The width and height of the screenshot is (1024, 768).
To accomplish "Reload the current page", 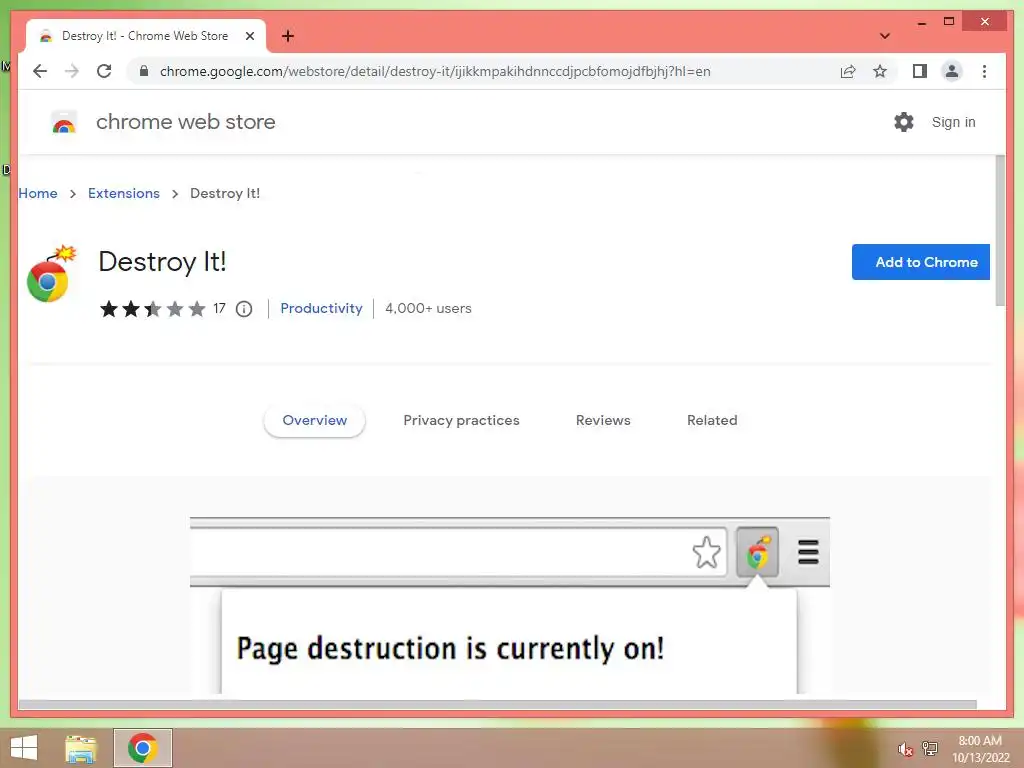I will click(x=104, y=71).
